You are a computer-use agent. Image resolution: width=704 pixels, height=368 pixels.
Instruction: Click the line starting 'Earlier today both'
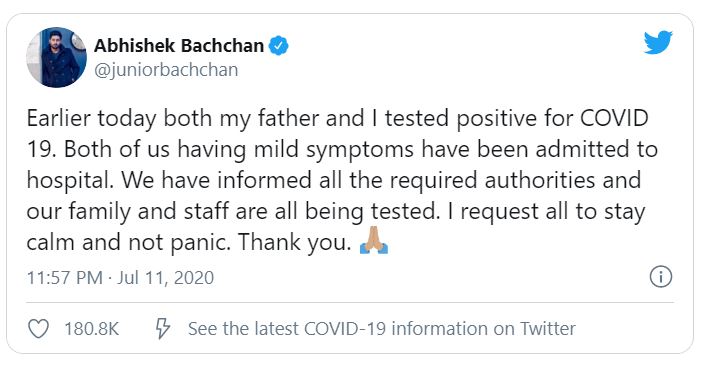pos(338,119)
